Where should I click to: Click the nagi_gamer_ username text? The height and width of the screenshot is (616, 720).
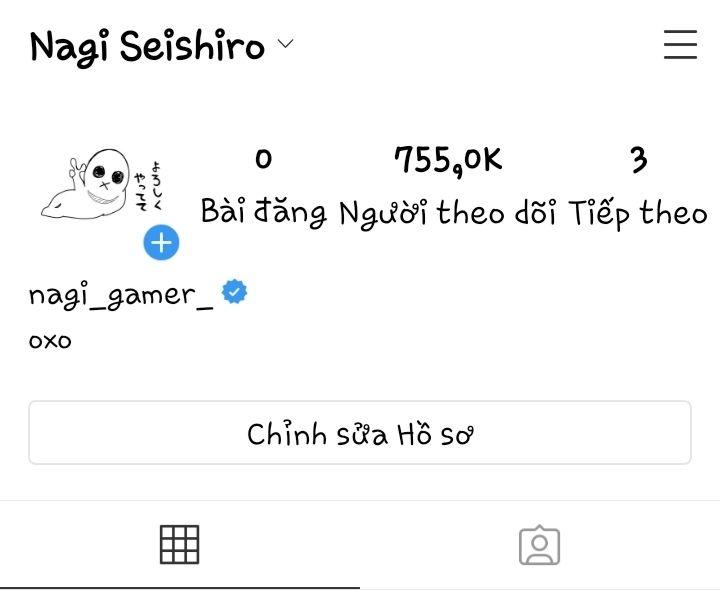pyautogui.click(x=121, y=296)
